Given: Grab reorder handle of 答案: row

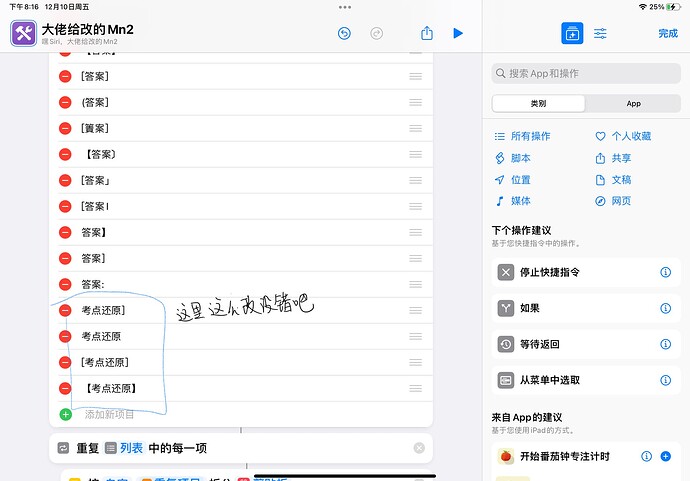Looking at the screenshot, I should (x=415, y=284).
